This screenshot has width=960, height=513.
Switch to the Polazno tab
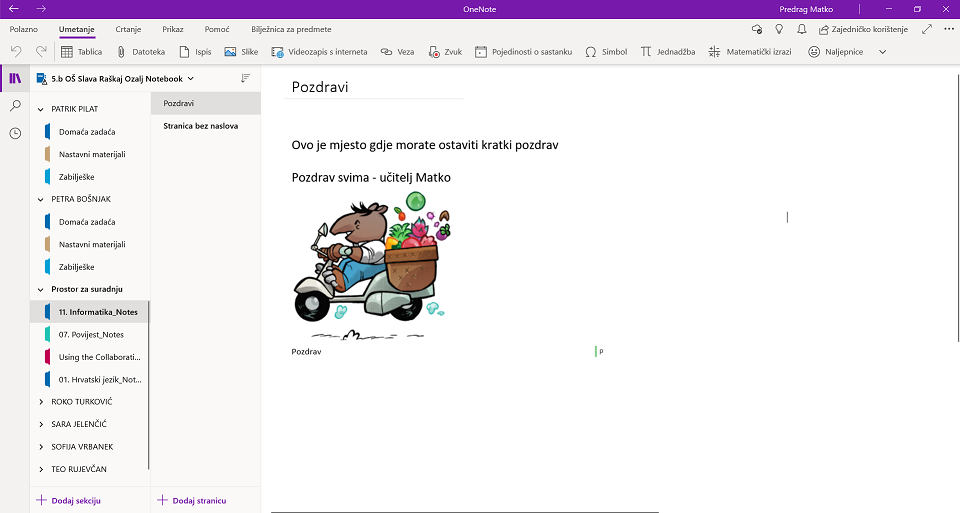(x=24, y=29)
